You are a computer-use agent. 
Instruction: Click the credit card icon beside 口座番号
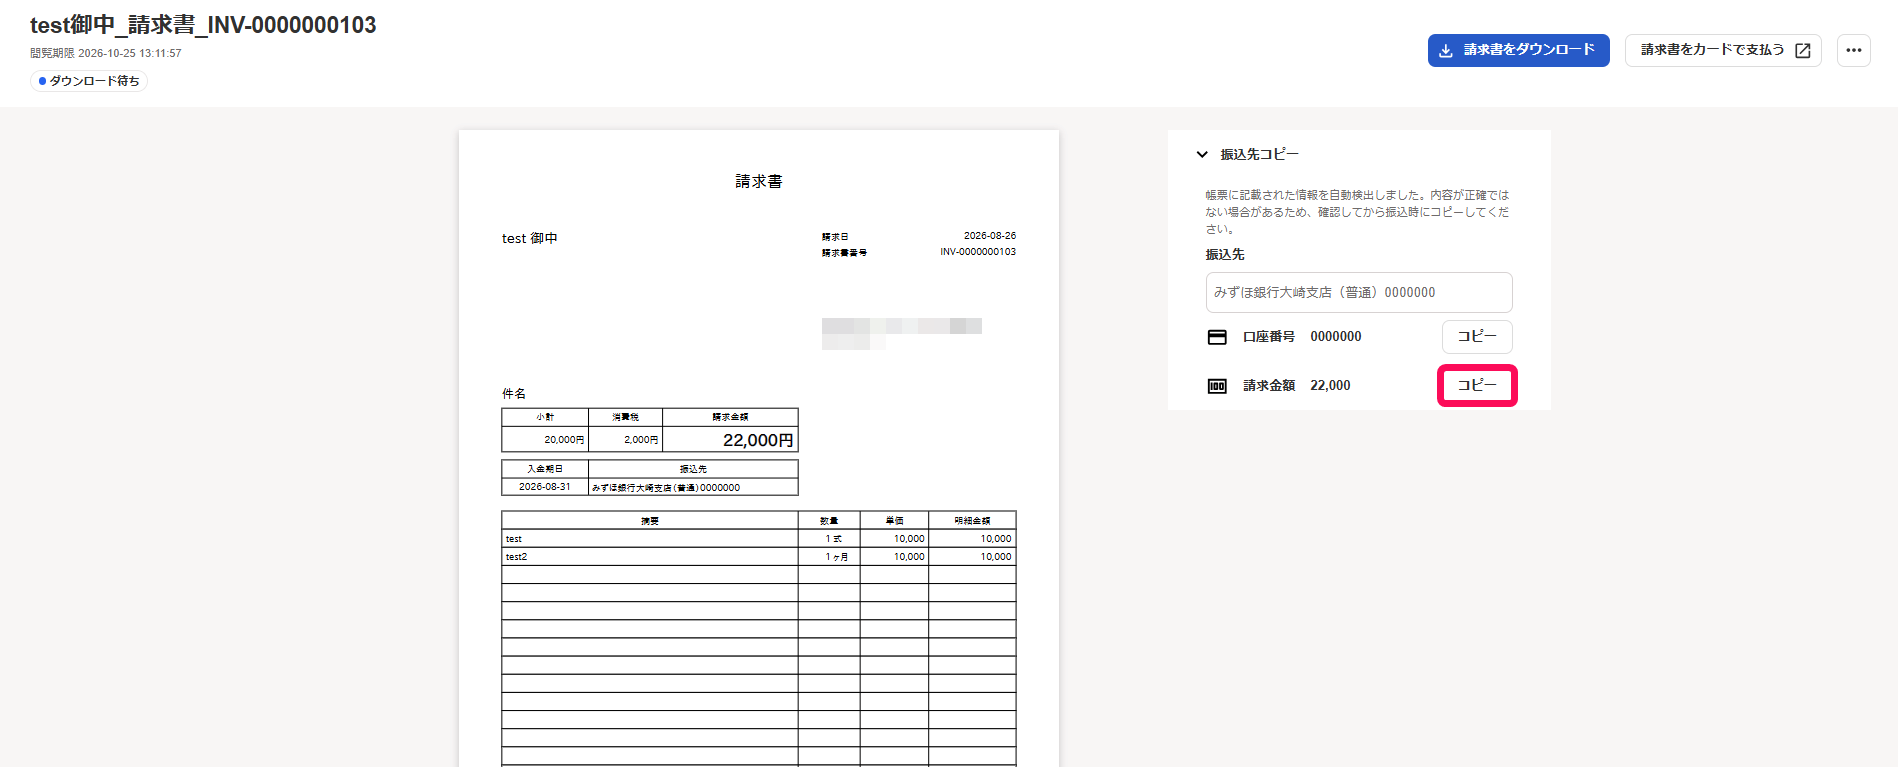1217,337
